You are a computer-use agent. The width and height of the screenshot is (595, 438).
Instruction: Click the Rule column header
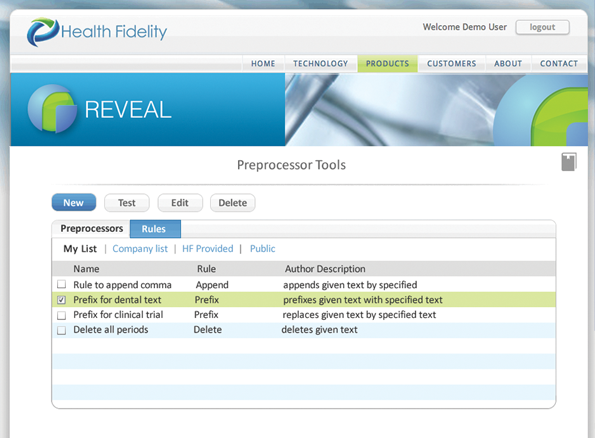(x=206, y=269)
